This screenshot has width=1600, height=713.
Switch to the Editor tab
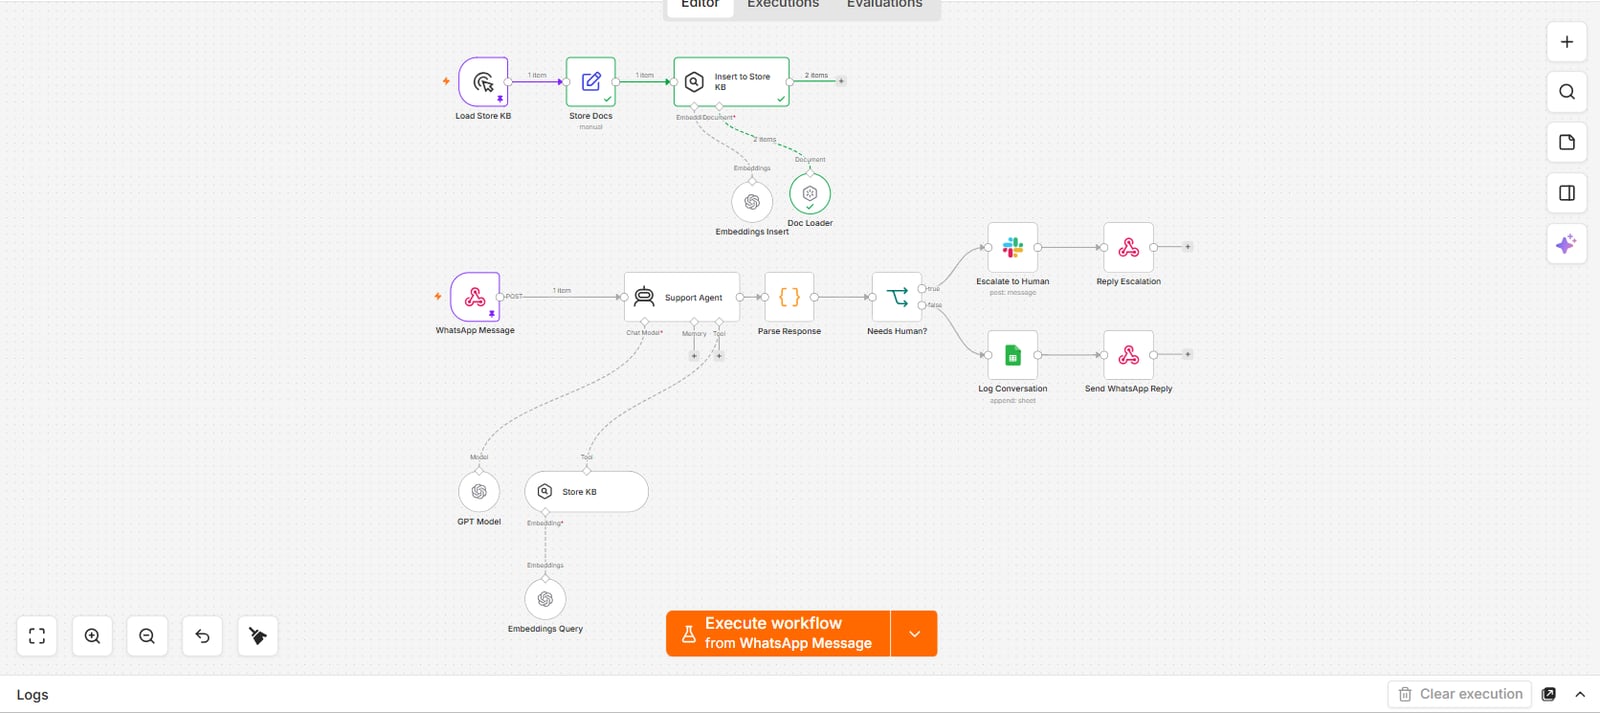(x=700, y=4)
